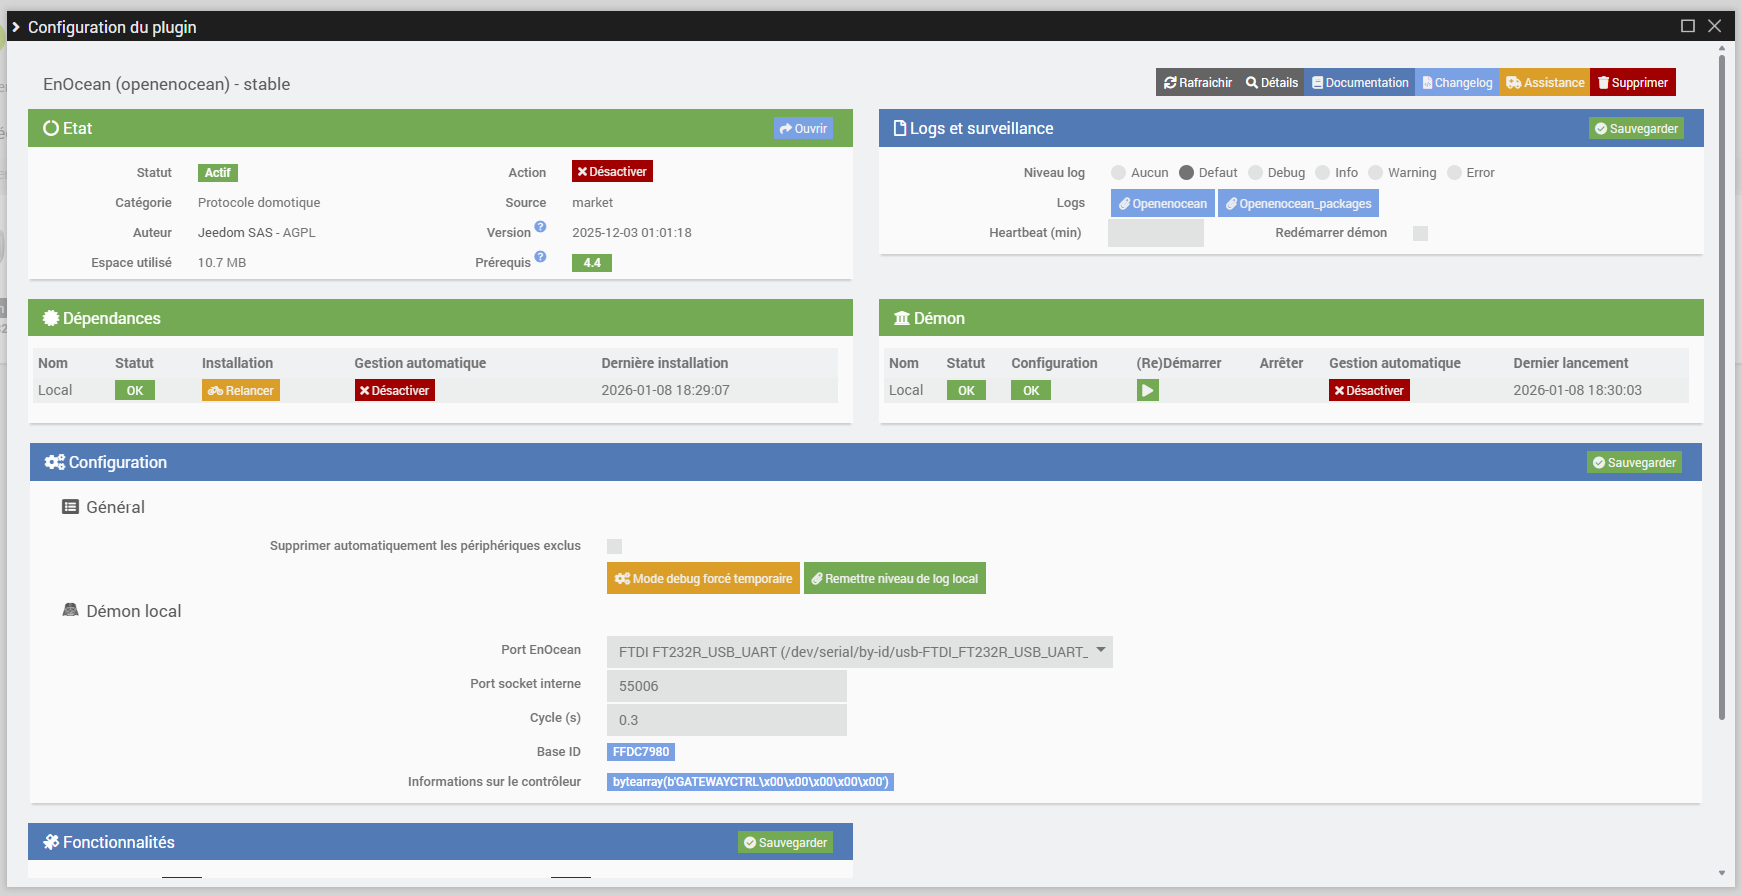This screenshot has height=895, width=1742.
Task: Enable Mode debug forcé temporaire
Action: pyautogui.click(x=703, y=579)
